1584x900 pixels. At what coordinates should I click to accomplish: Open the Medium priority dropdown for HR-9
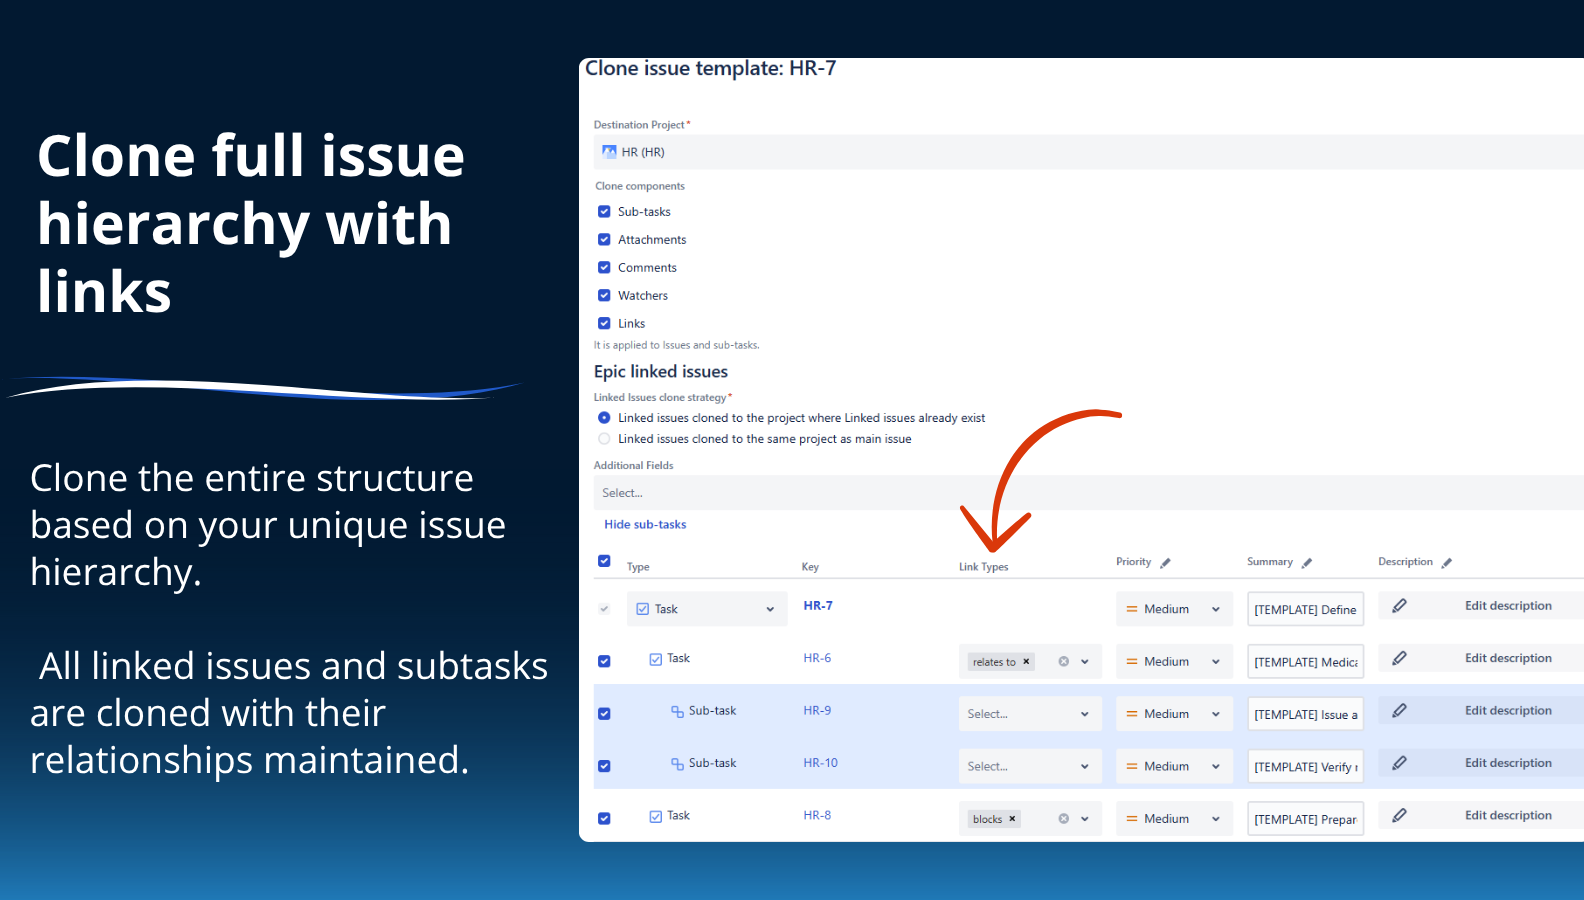pyautogui.click(x=1175, y=714)
